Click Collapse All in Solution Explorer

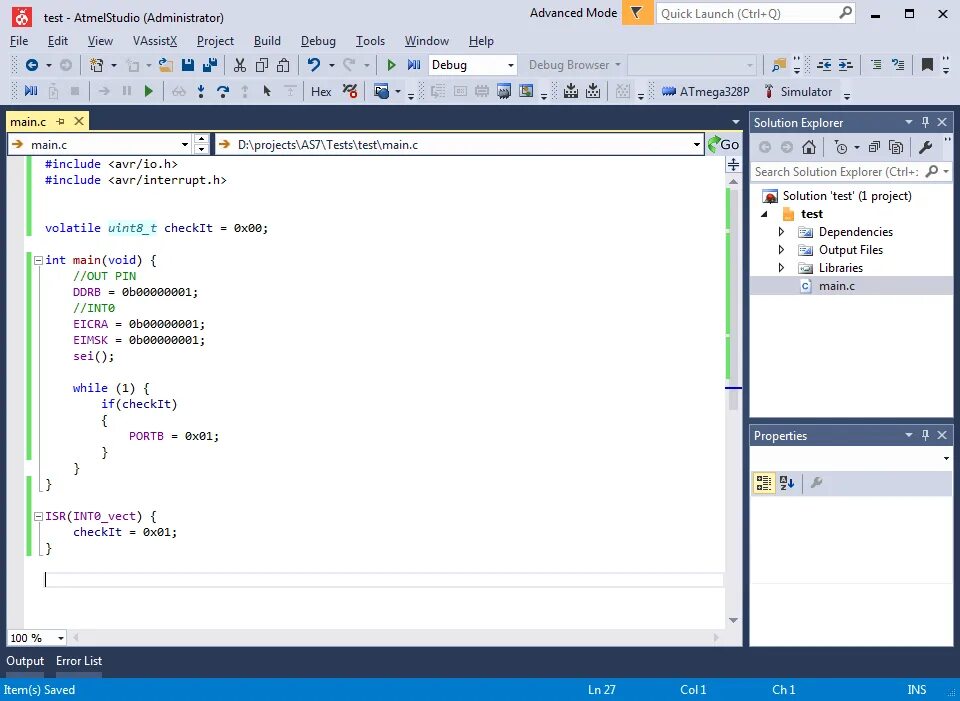pyautogui.click(x=874, y=147)
